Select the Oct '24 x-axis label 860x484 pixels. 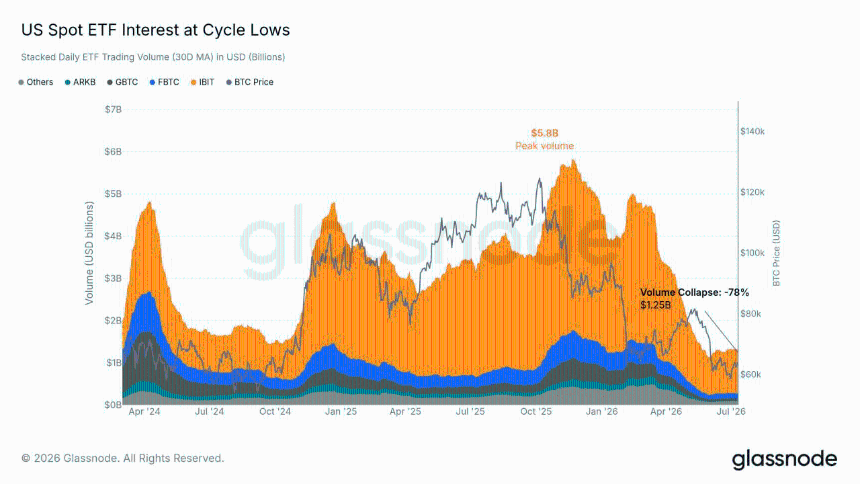[275, 412]
